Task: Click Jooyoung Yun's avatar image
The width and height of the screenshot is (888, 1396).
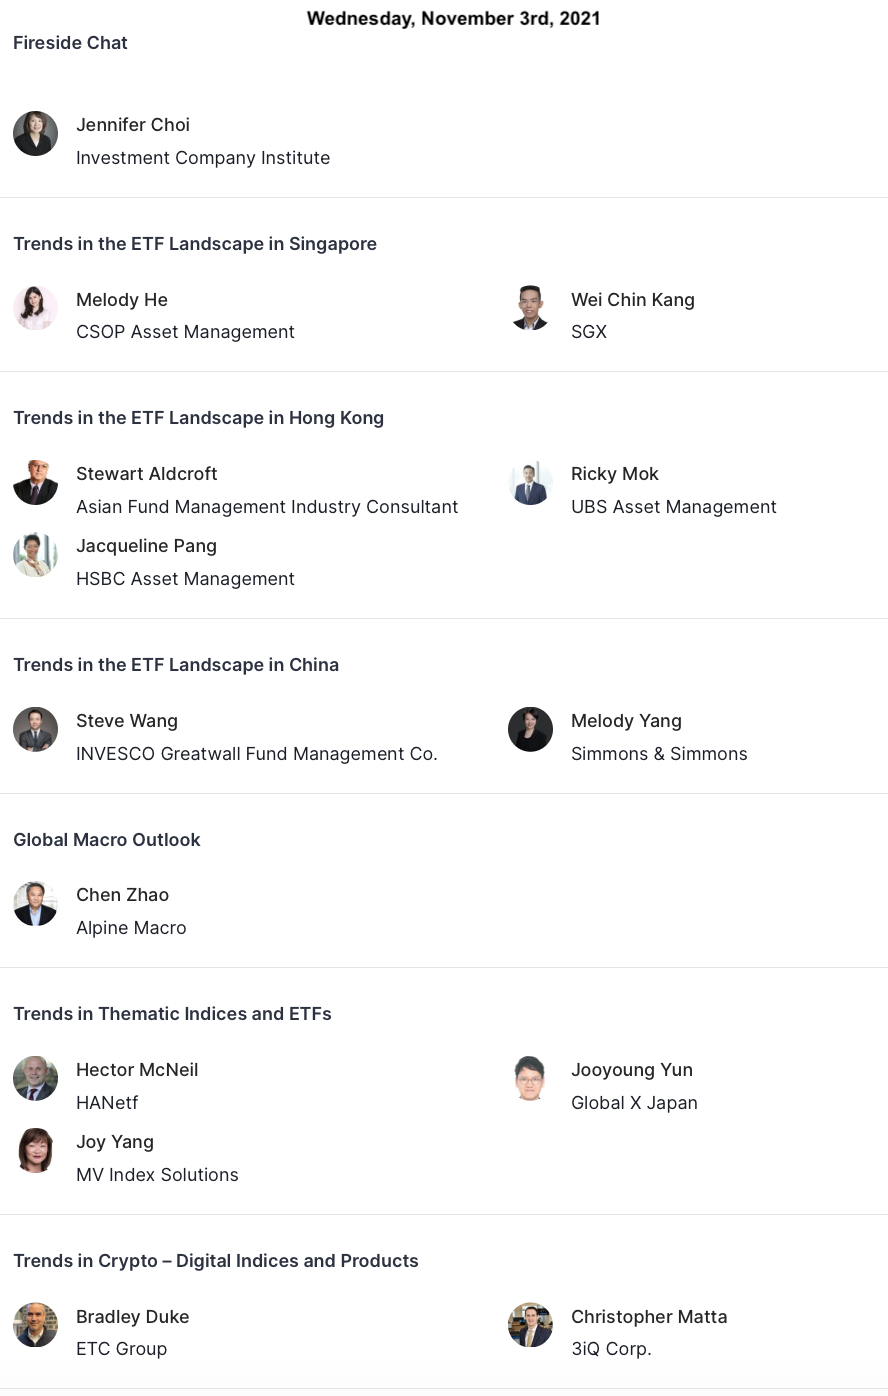Action: tap(530, 1079)
